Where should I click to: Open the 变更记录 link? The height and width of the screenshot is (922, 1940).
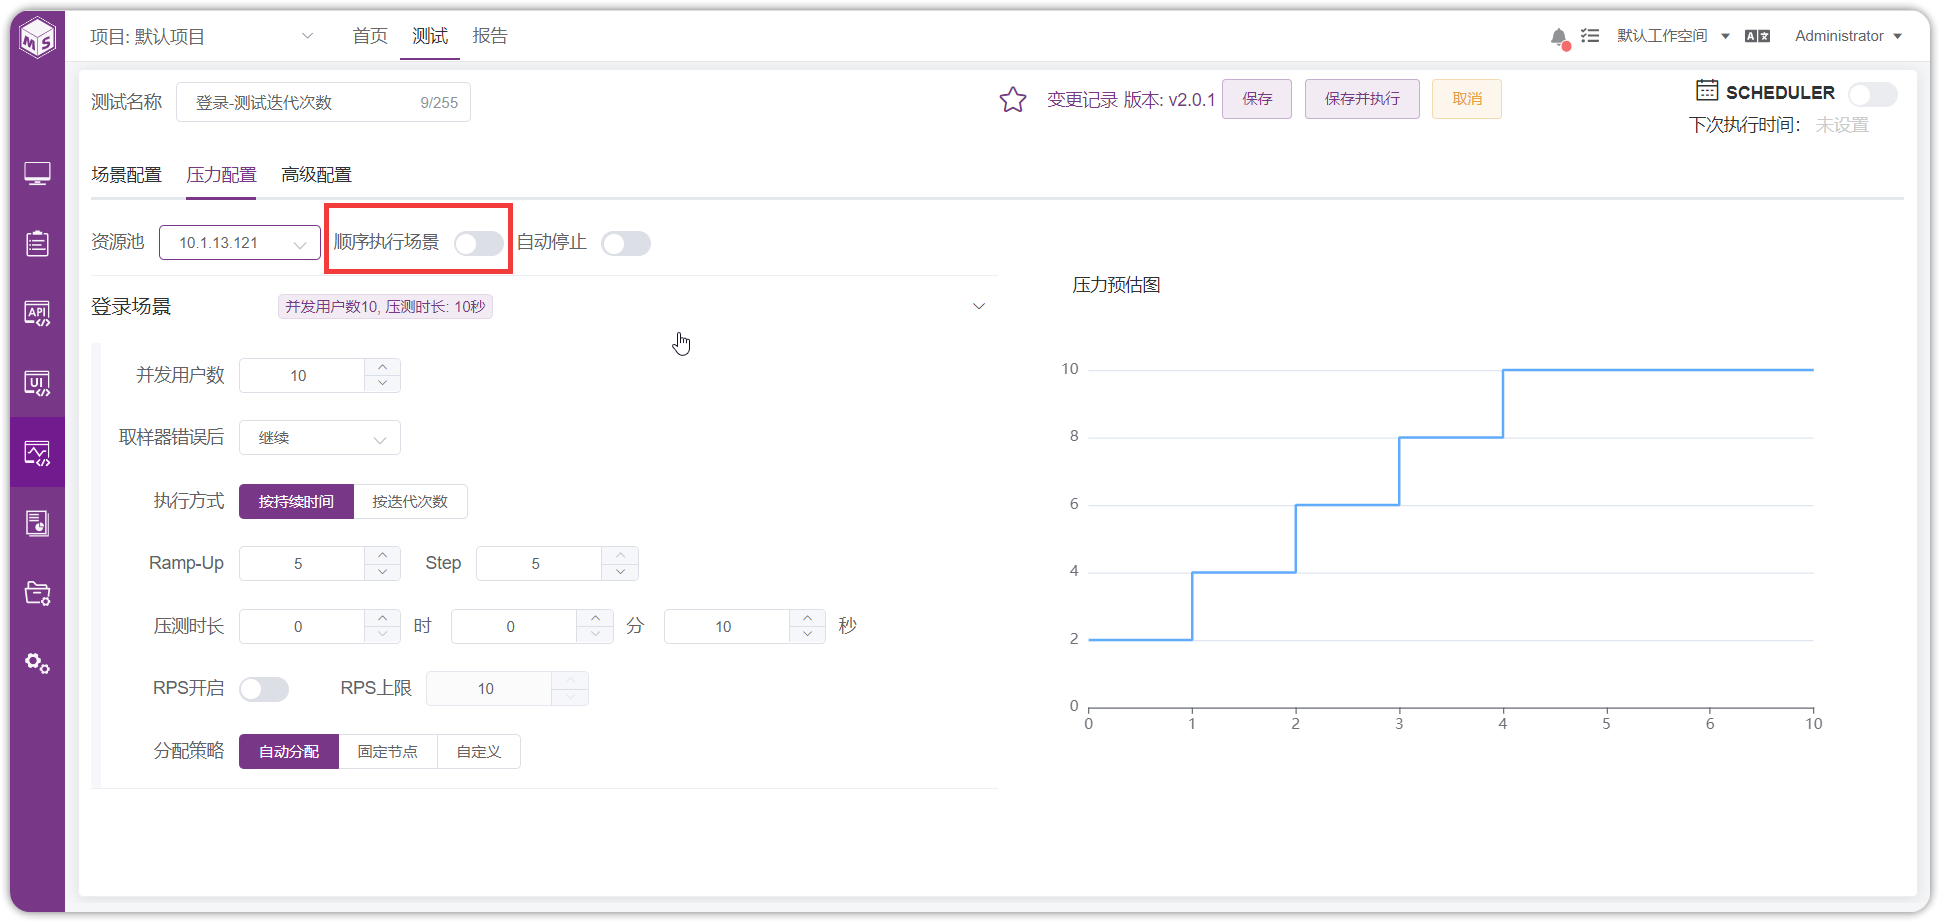pyautogui.click(x=1082, y=100)
